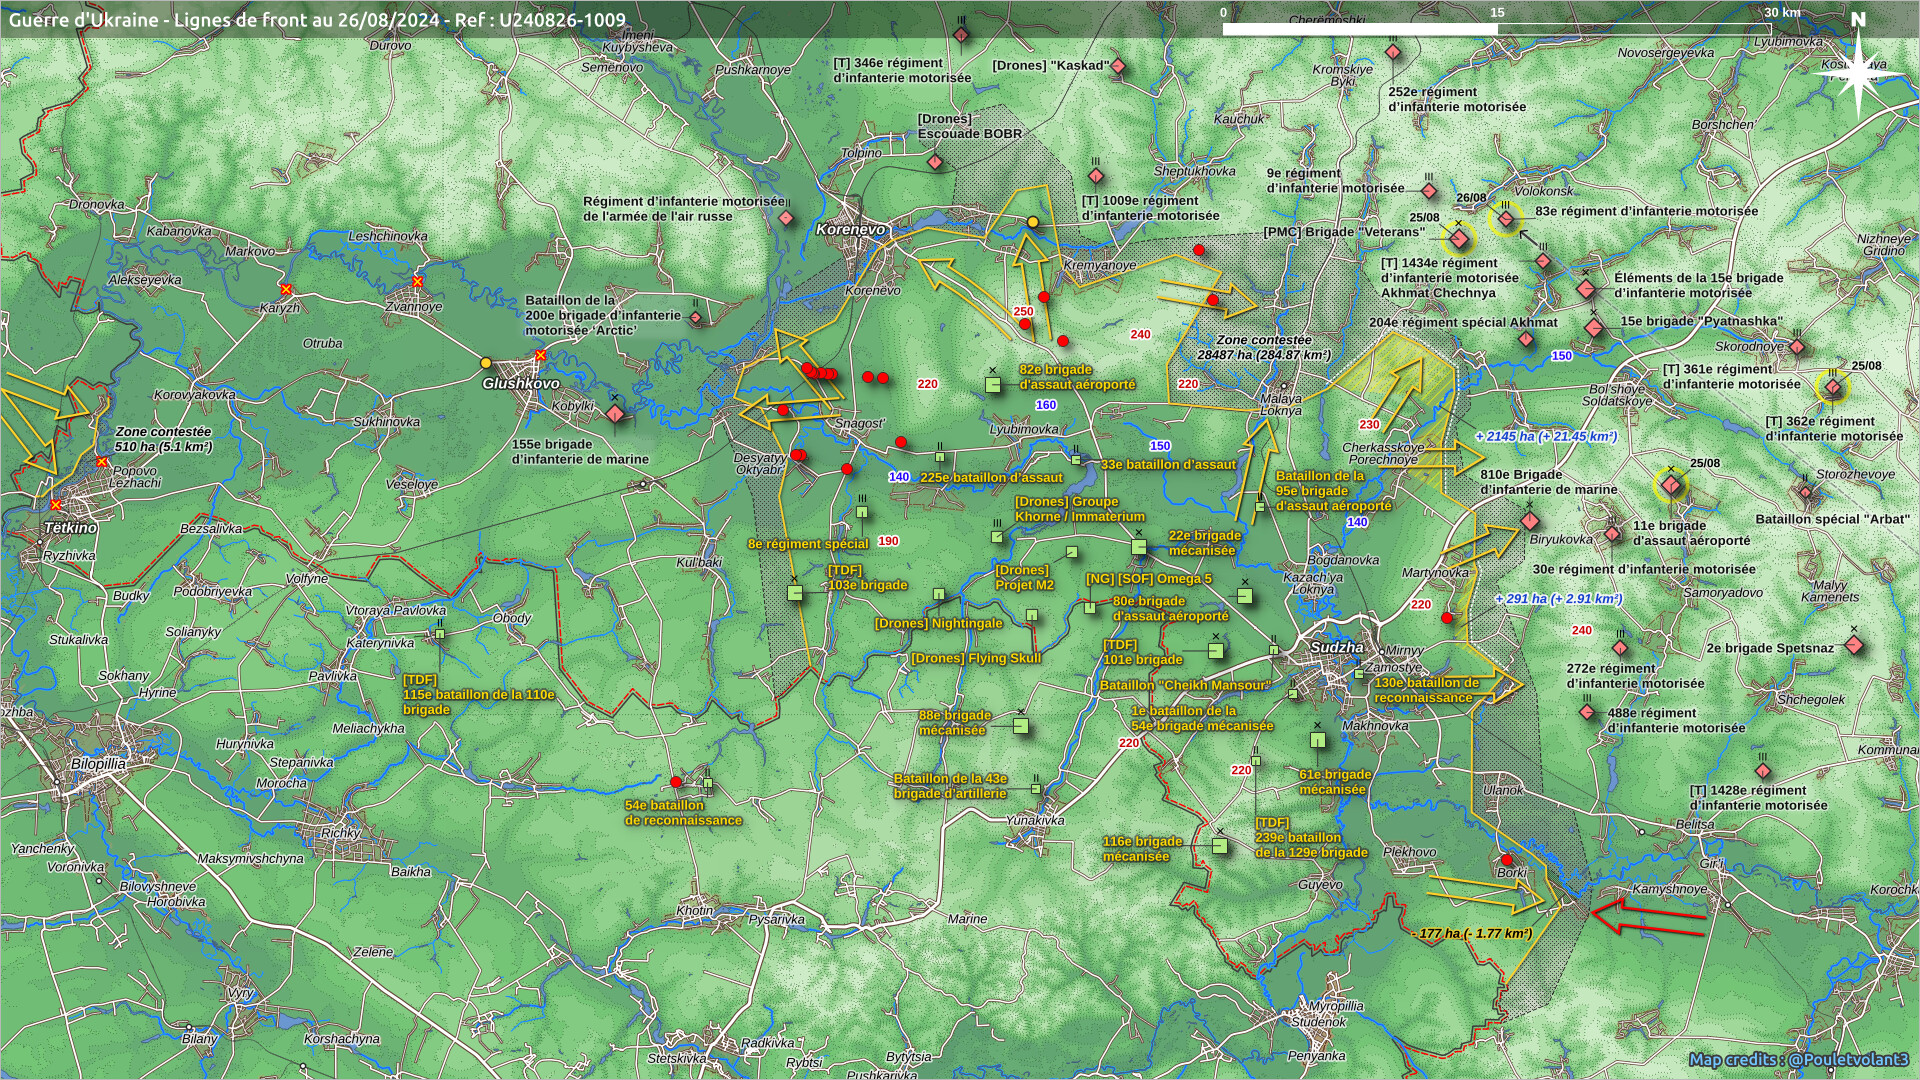Click the distance scale bar
The width and height of the screenshot is (1920, 1080).
(1497, 29)
